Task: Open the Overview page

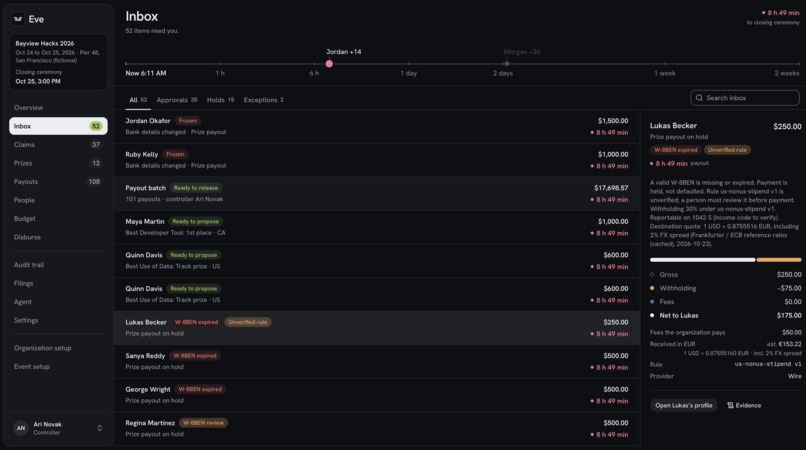Action: click(58, 107)
